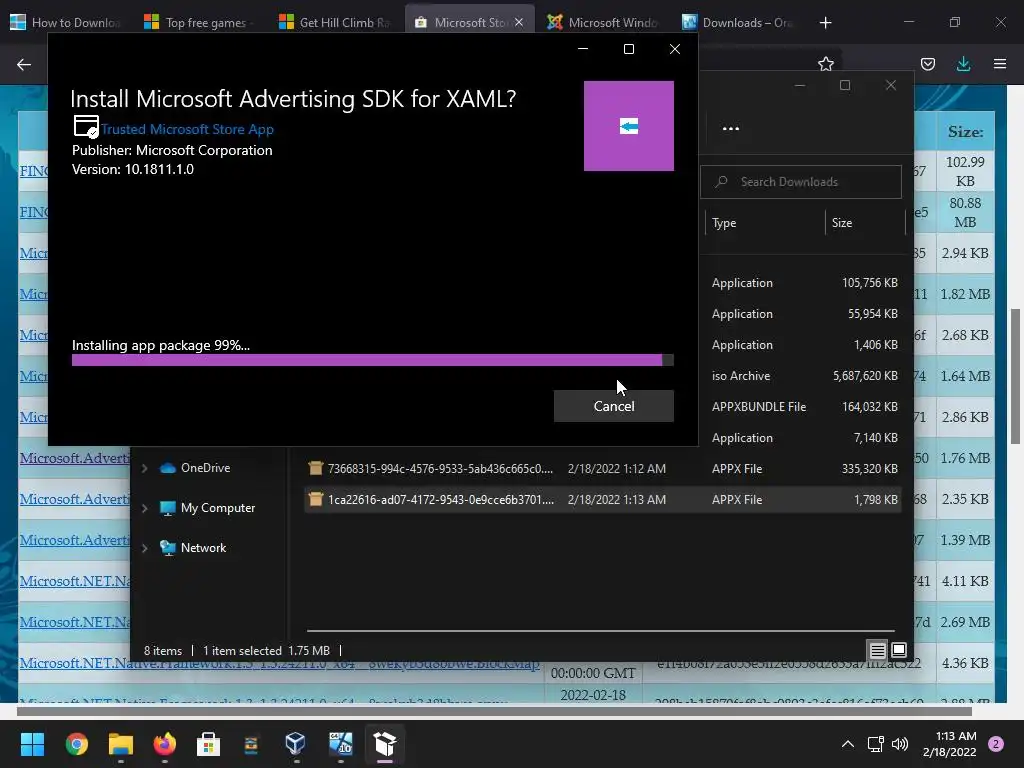Focus the Search Downloads field

click(801, 182)
